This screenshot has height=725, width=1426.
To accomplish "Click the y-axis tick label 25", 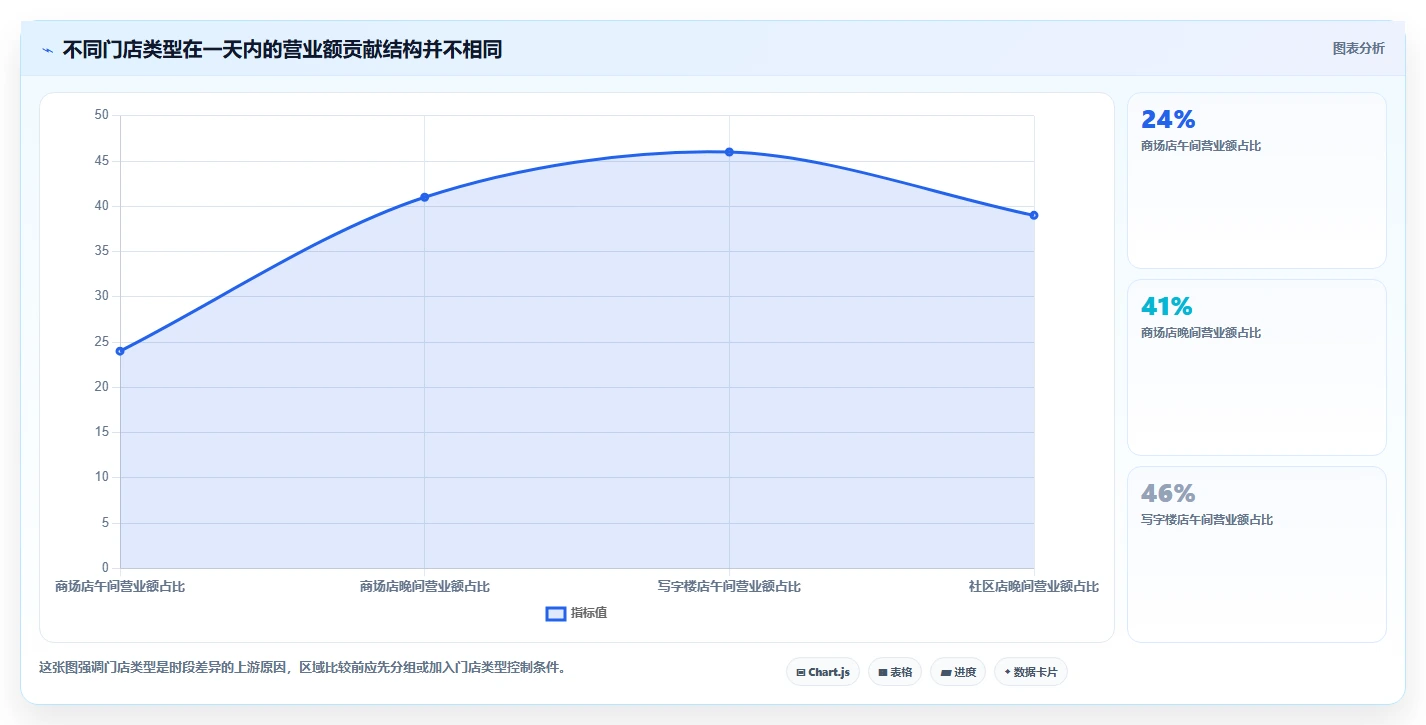I will [102, 342].
